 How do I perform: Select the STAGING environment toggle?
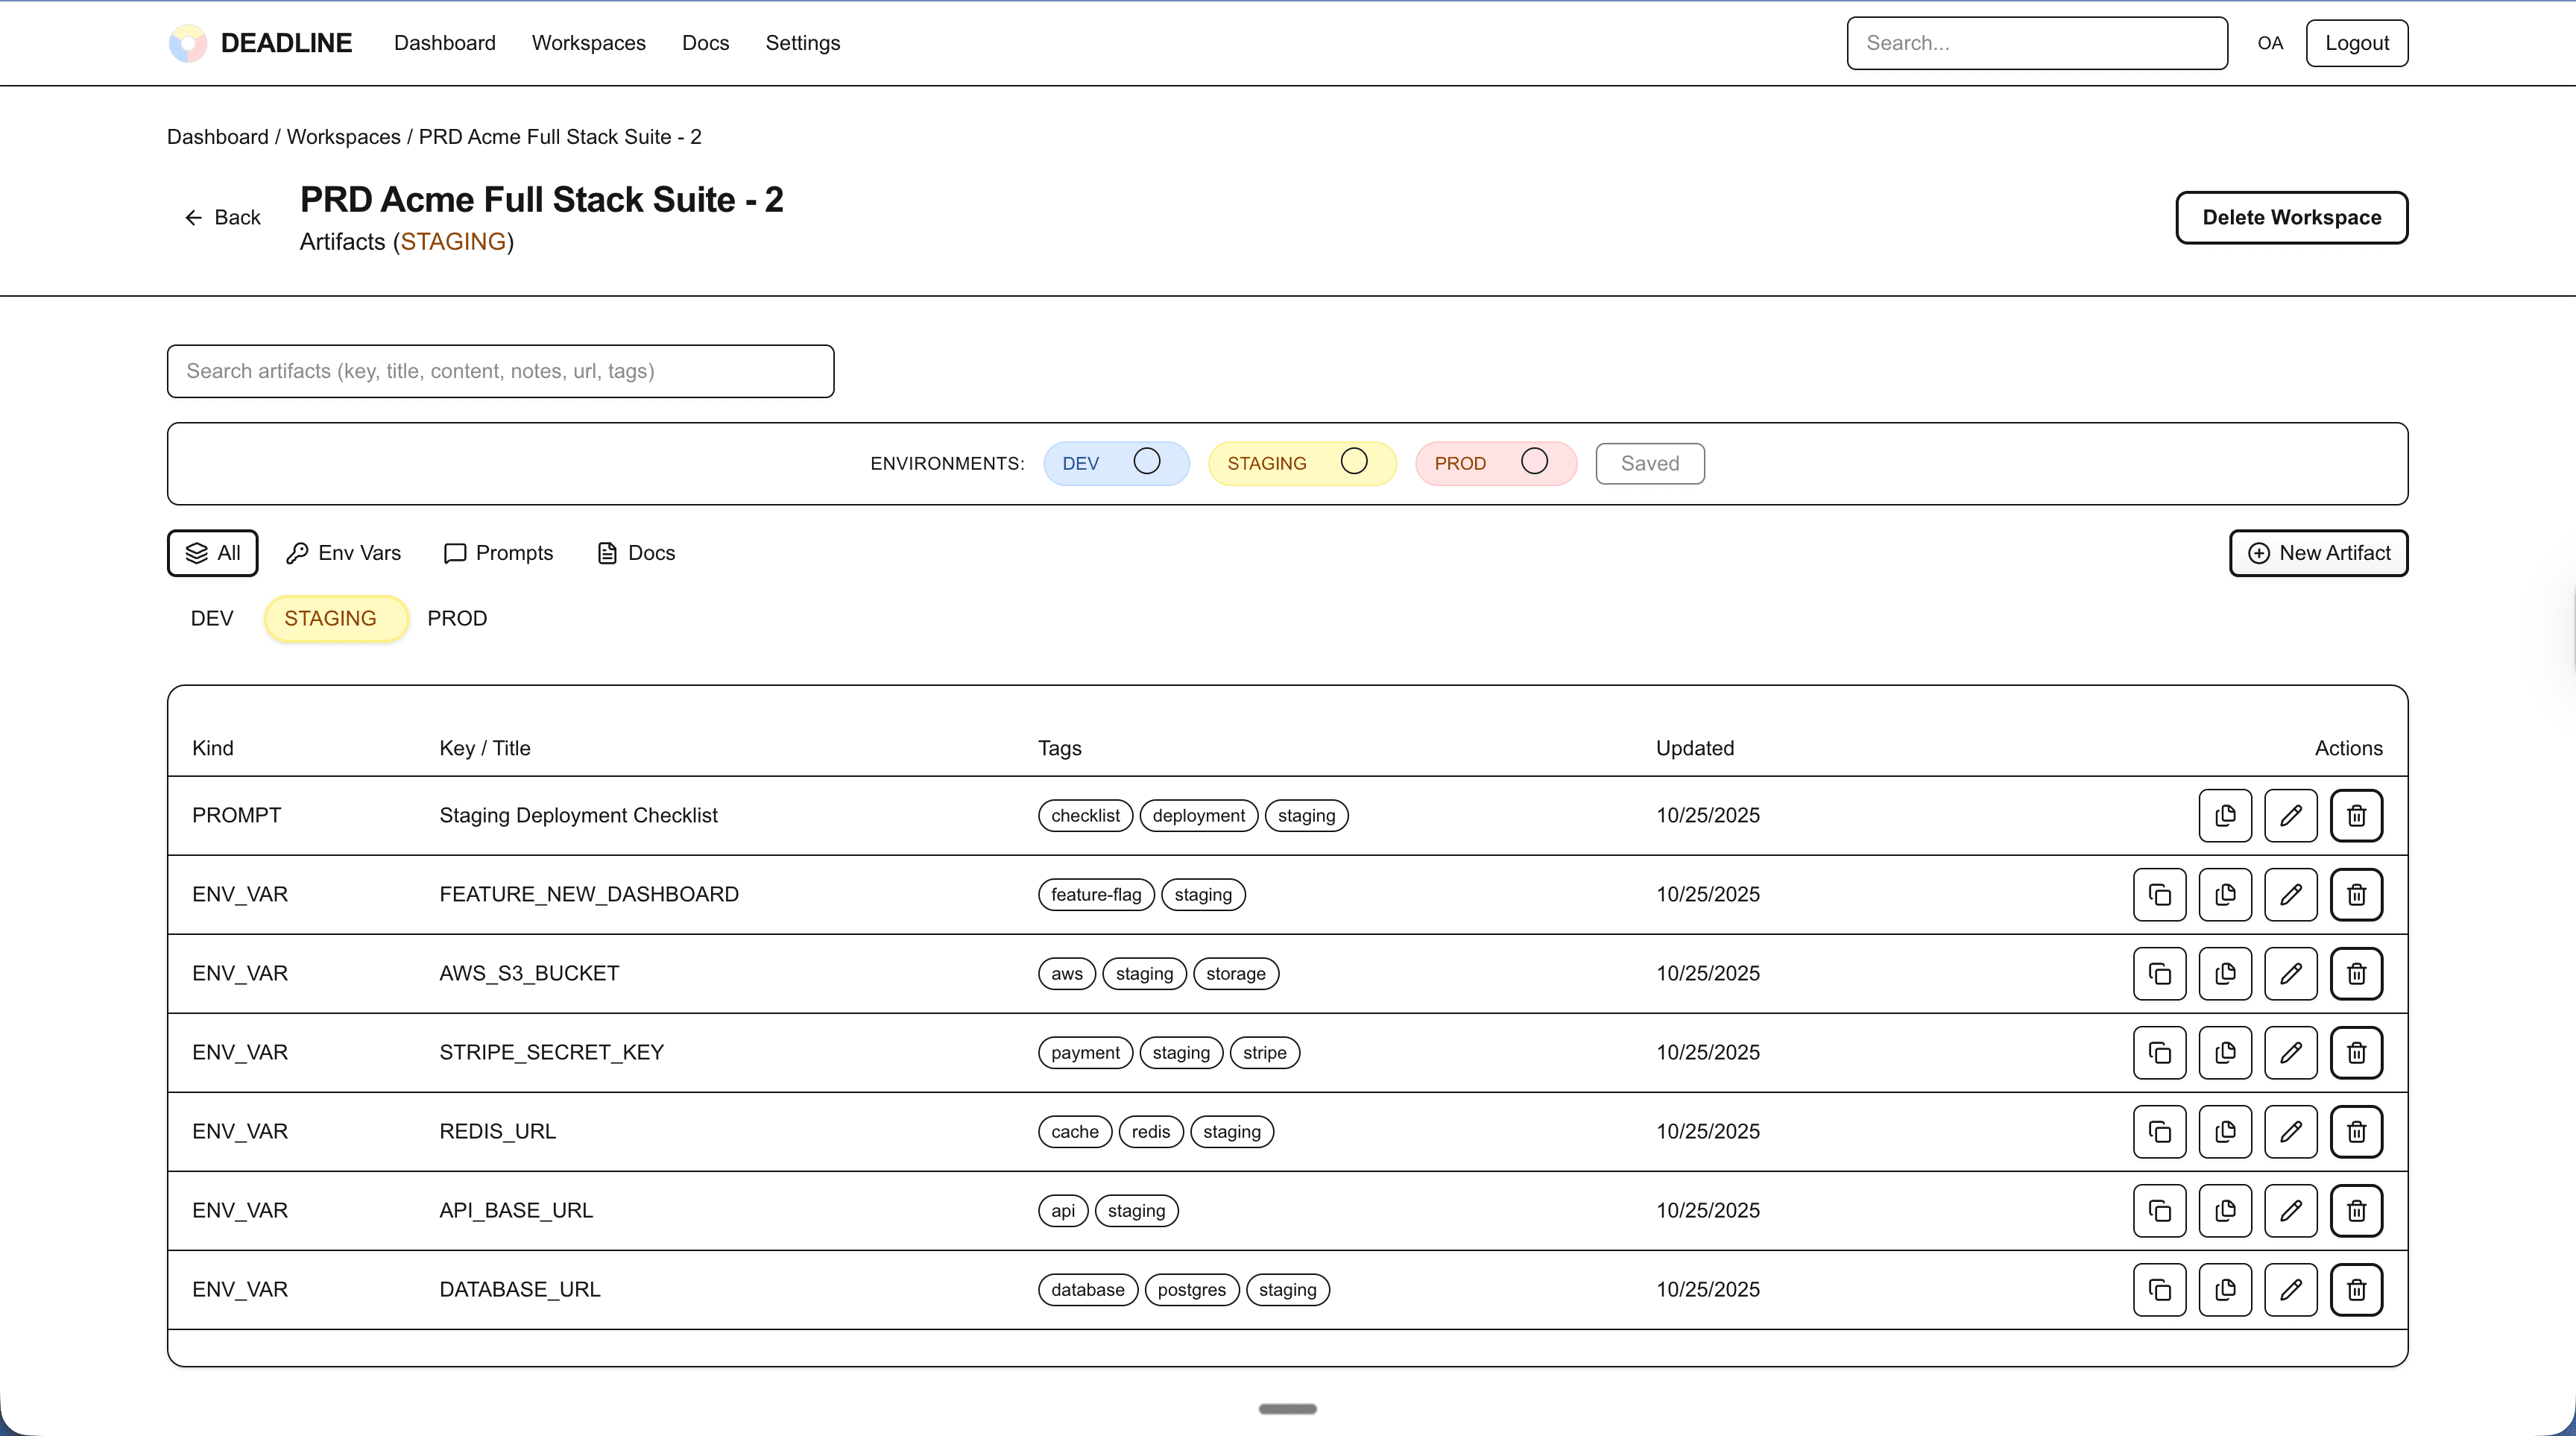[1354, 461]
